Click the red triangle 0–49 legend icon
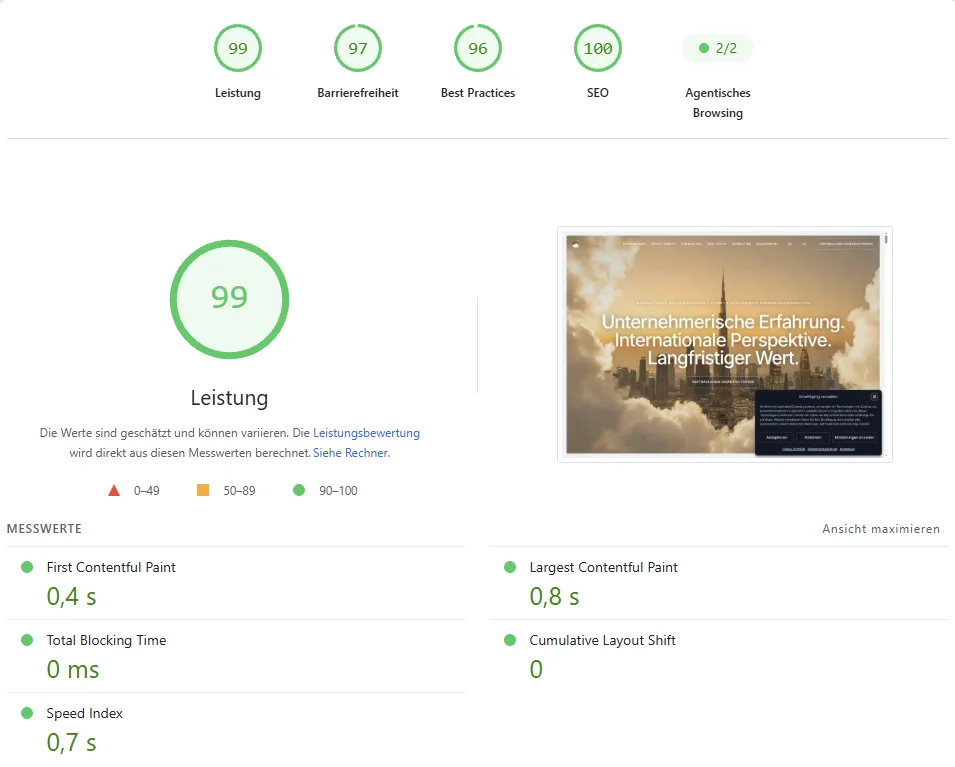This screenshot has width=955, height=767. point(114,490)
